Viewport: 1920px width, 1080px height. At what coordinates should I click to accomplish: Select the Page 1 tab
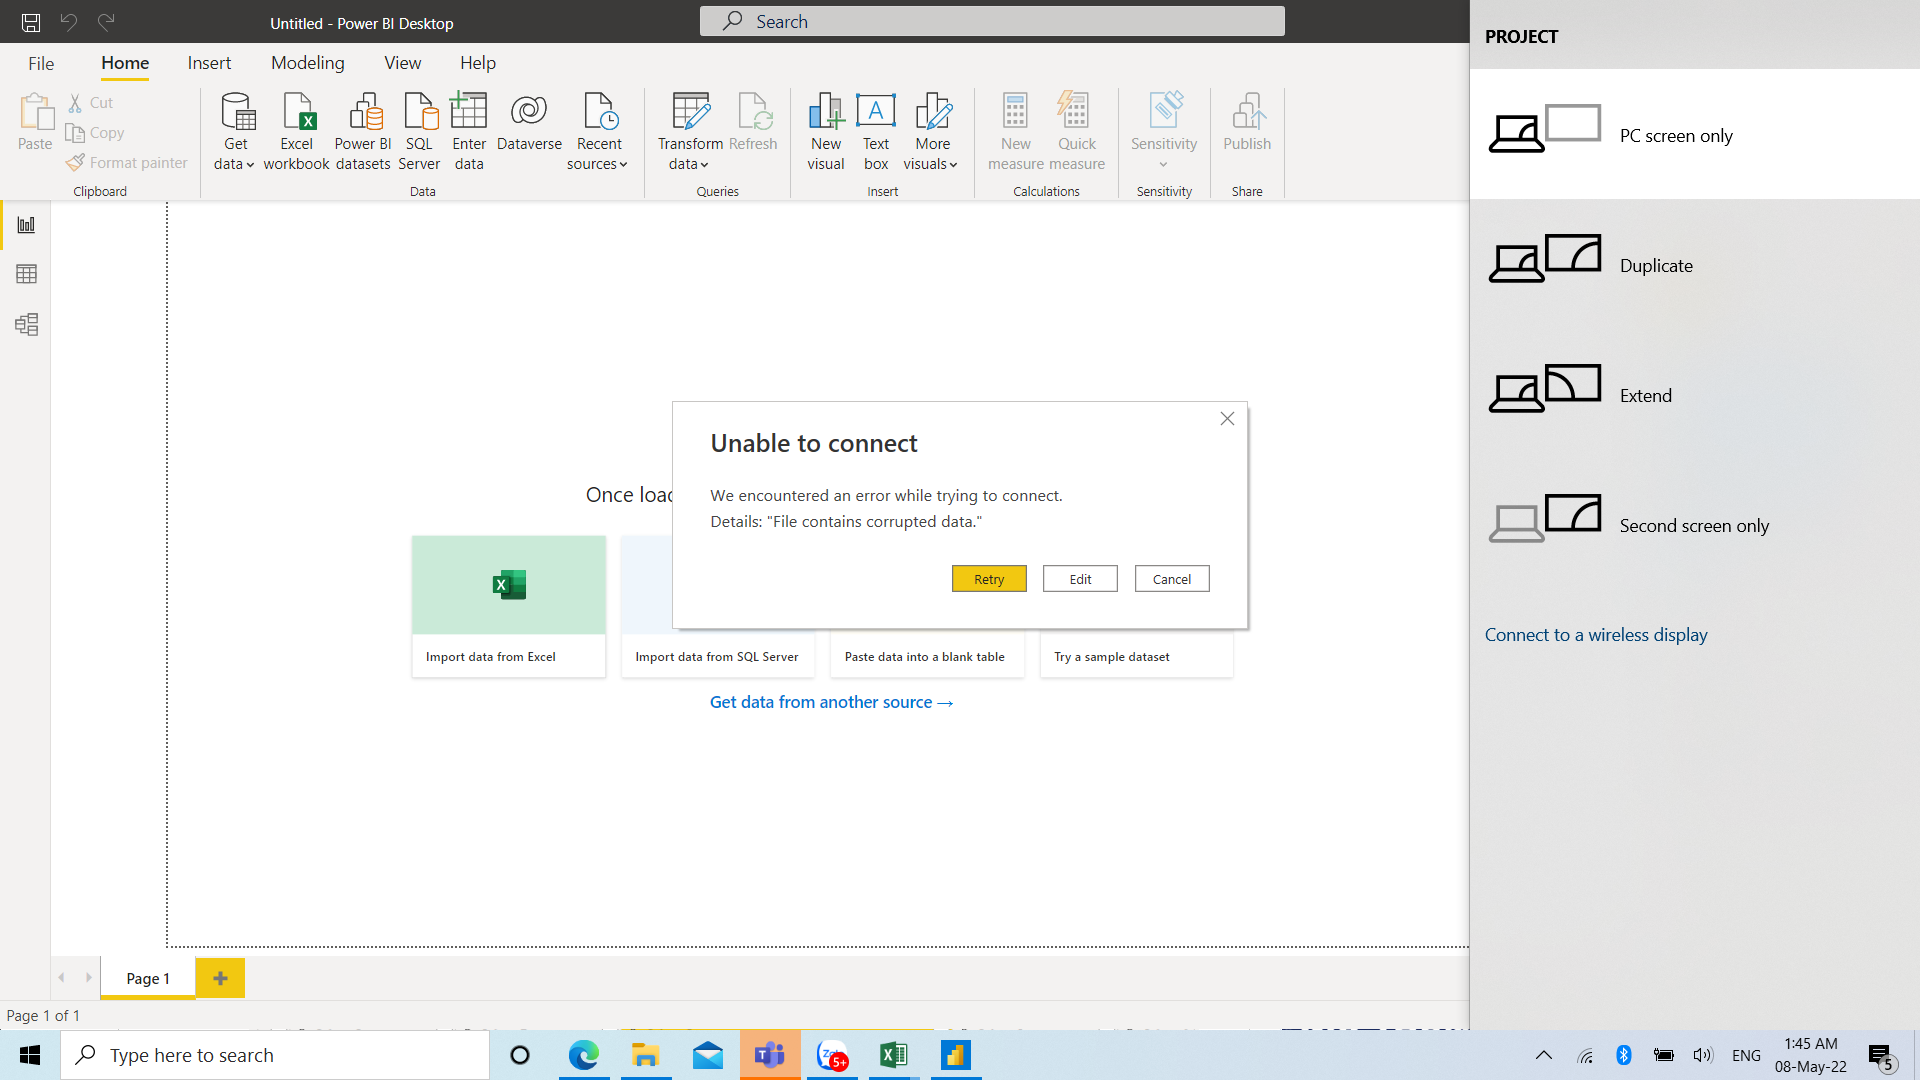click(x=148, y=978)
